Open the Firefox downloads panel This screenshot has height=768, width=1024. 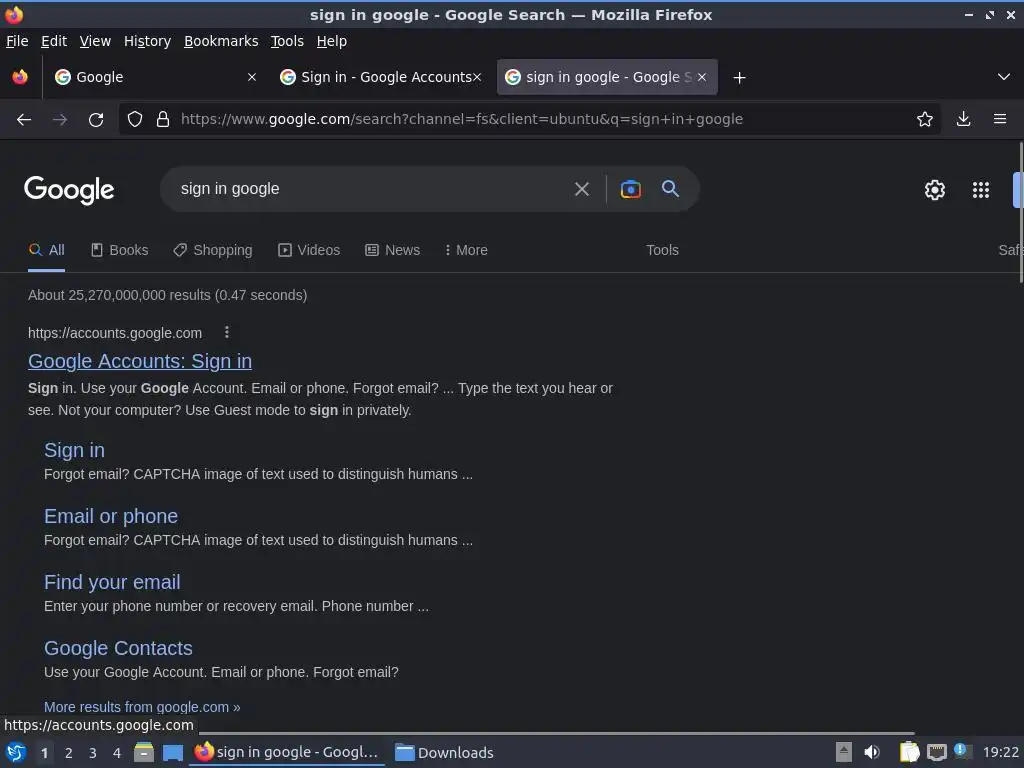[x=963, y=119]
